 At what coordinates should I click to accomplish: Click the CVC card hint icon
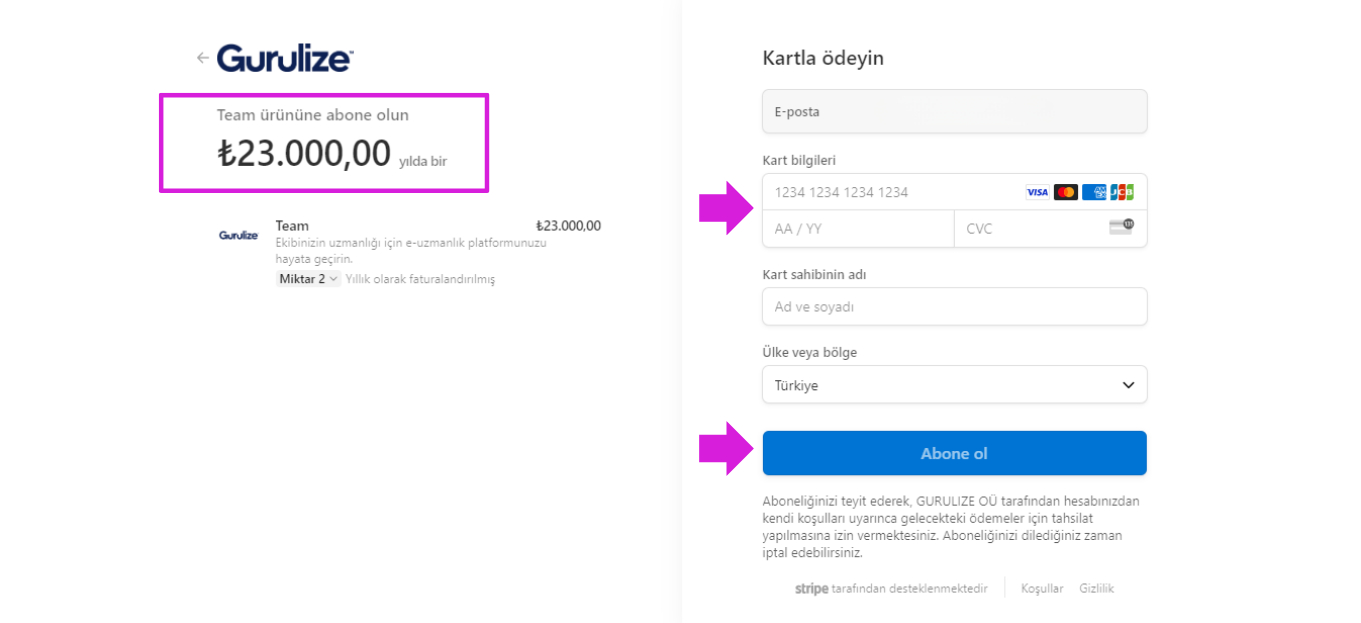click(1122, 227)
